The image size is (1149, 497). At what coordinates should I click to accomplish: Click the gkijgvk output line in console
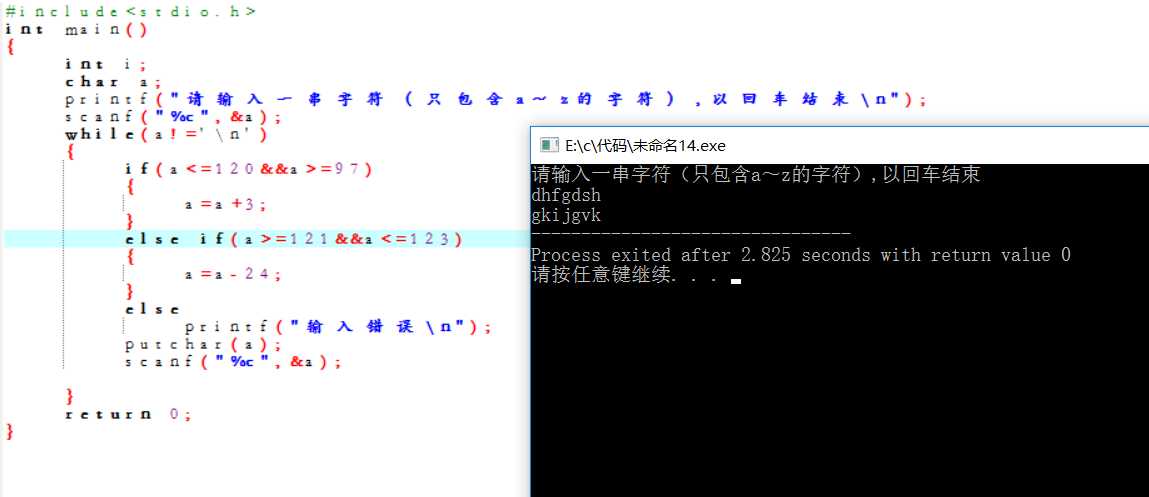click(x=566, y=216)
